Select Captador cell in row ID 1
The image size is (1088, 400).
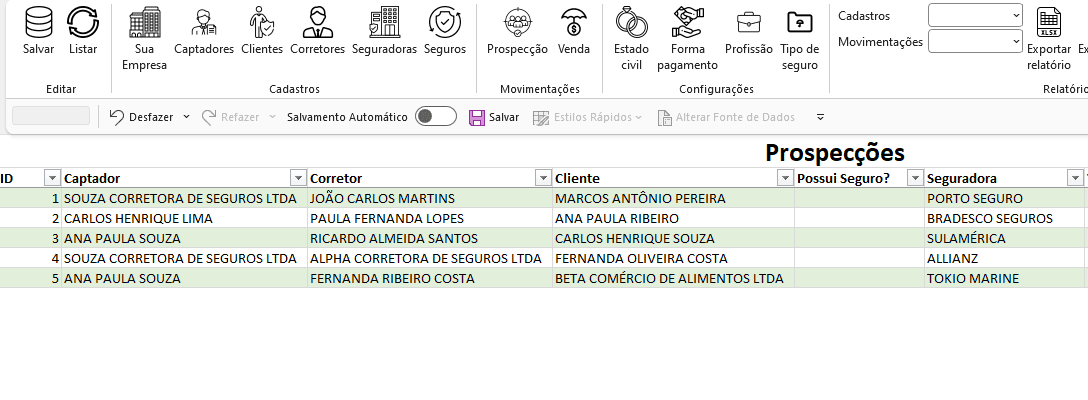[185, 199]
